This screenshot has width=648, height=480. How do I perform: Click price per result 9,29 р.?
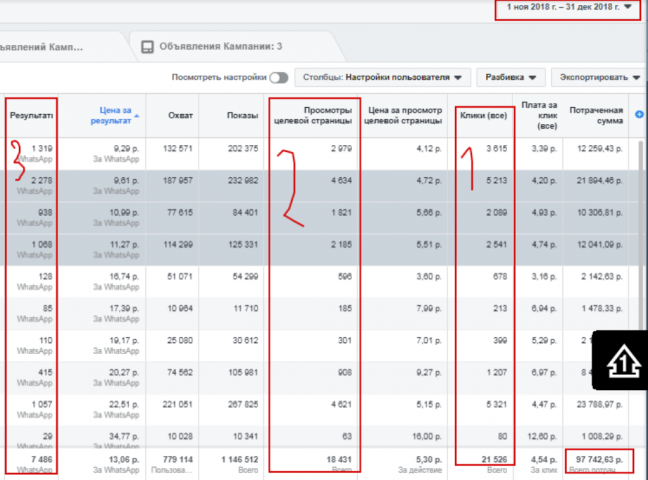pyautogui.click(x=126, y=148)
